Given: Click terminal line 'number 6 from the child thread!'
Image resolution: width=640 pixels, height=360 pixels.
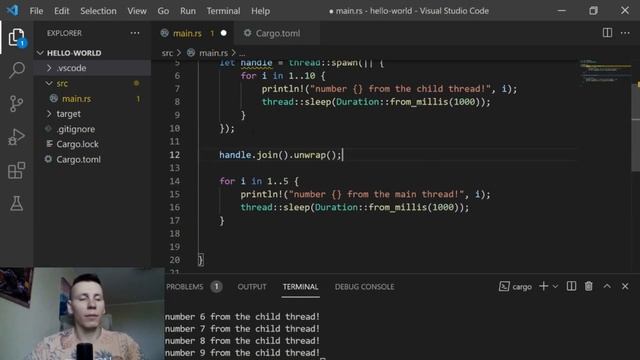Looking at the screenshot, I should point(242,316).
